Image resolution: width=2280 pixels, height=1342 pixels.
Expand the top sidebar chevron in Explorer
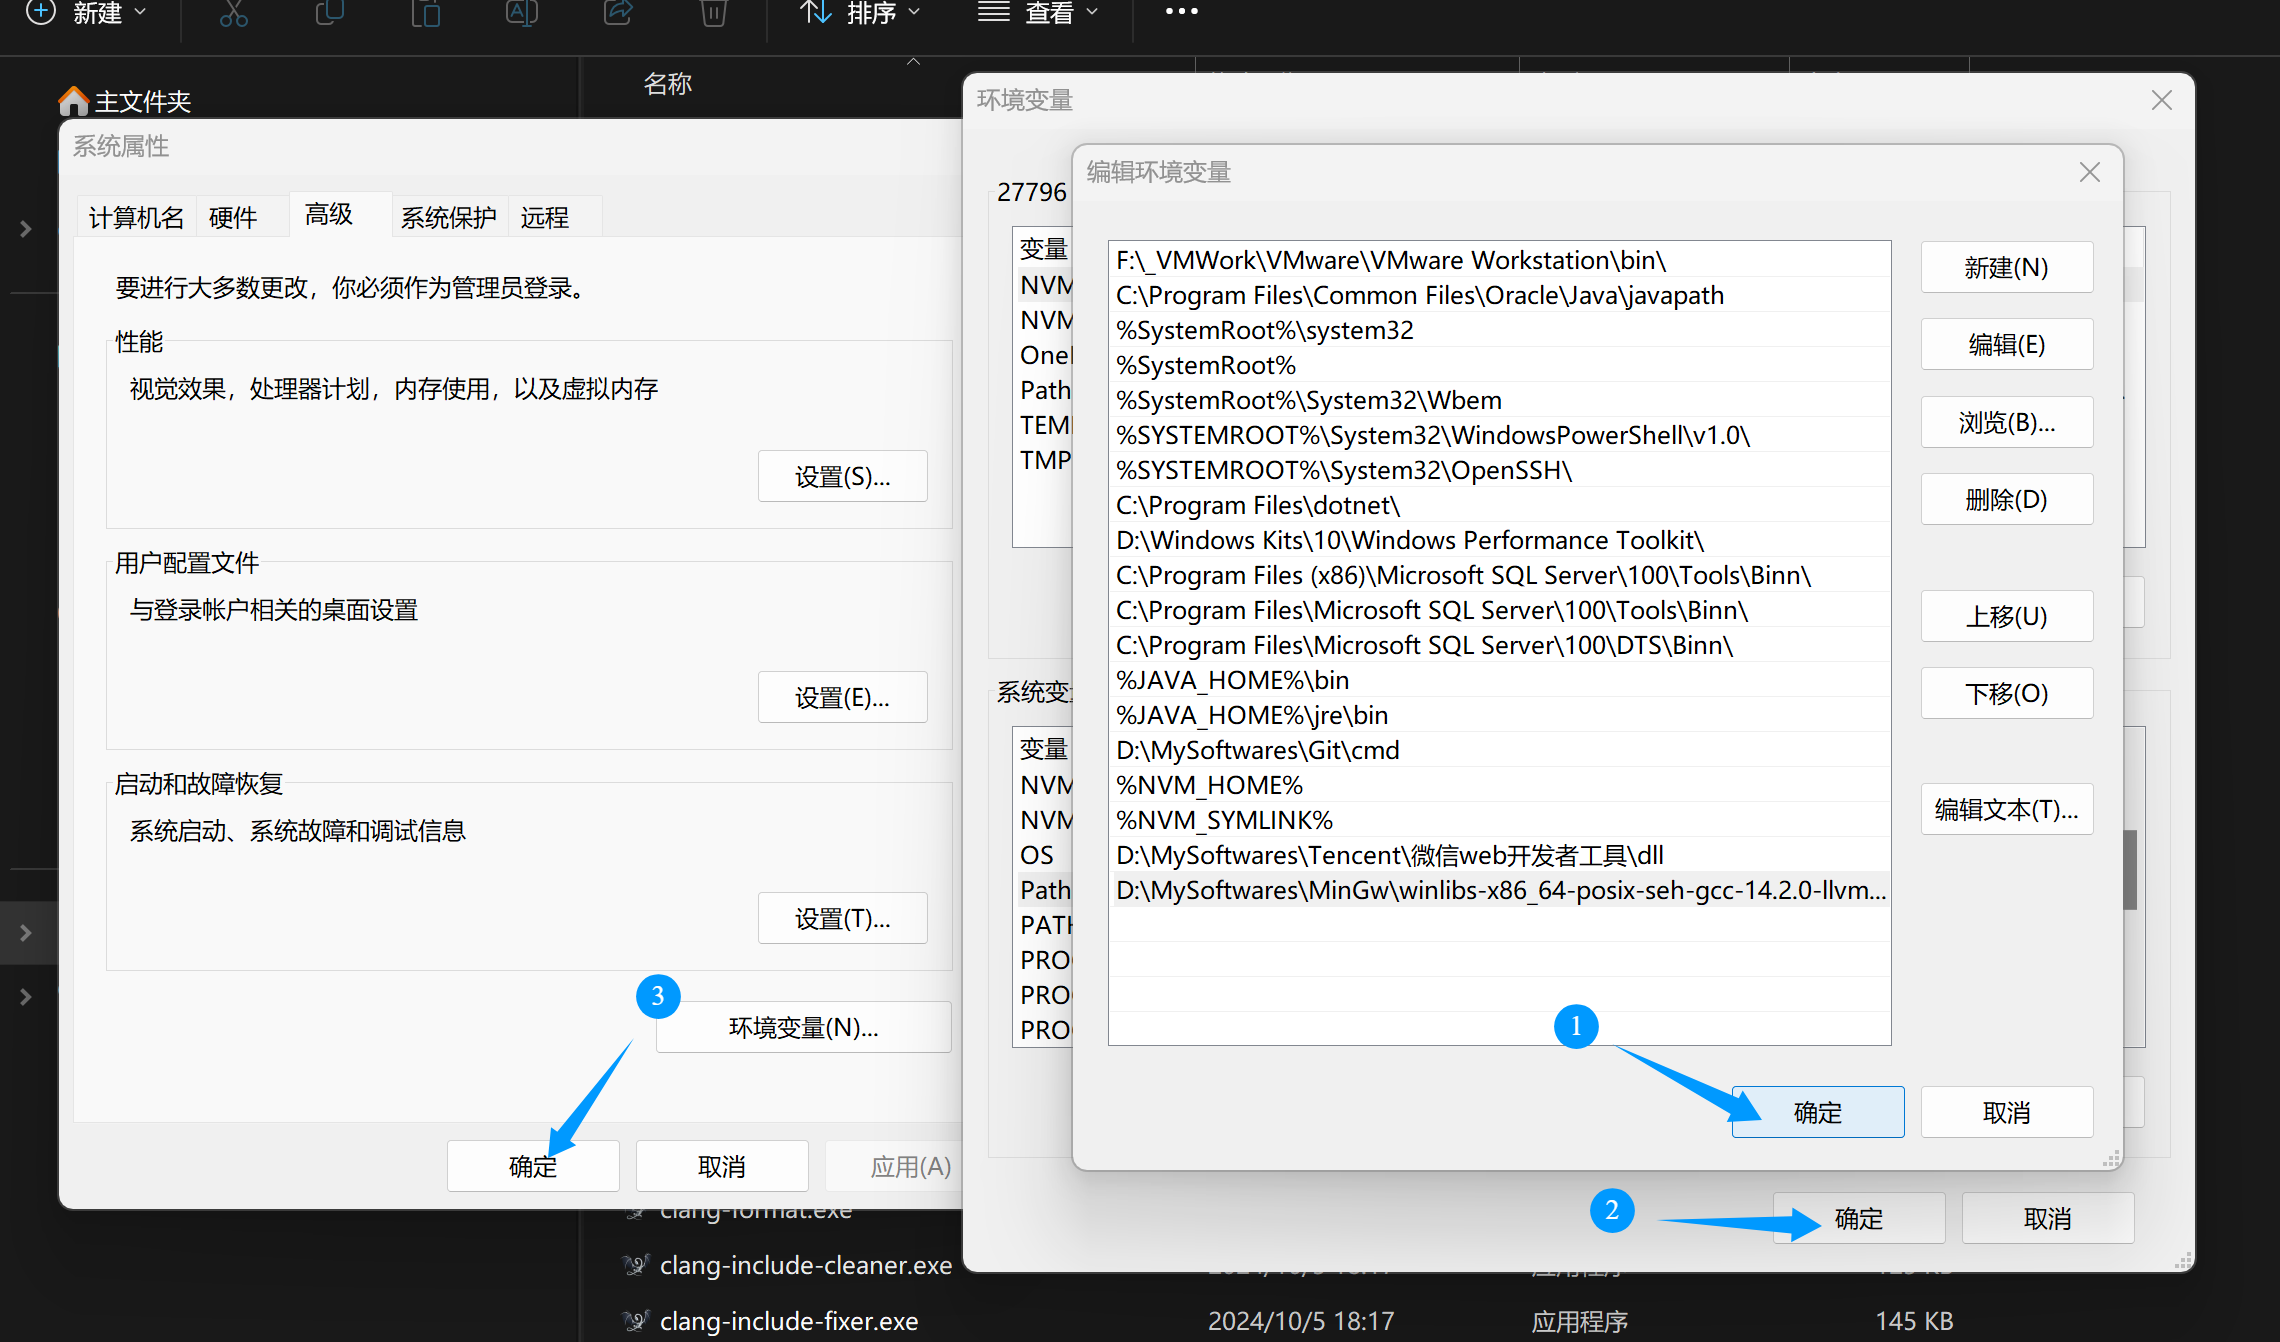26,229
